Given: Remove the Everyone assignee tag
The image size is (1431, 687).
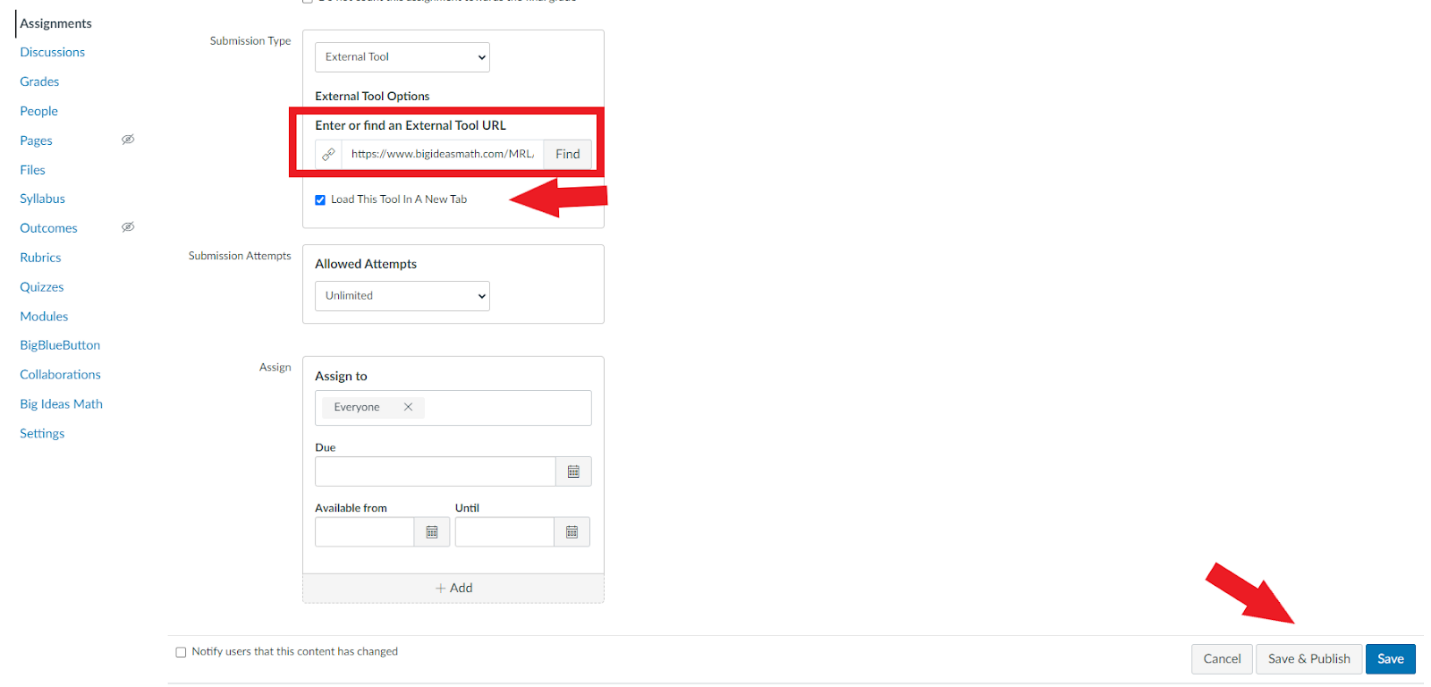Looking at the screenshot, I should click(408, 407).
